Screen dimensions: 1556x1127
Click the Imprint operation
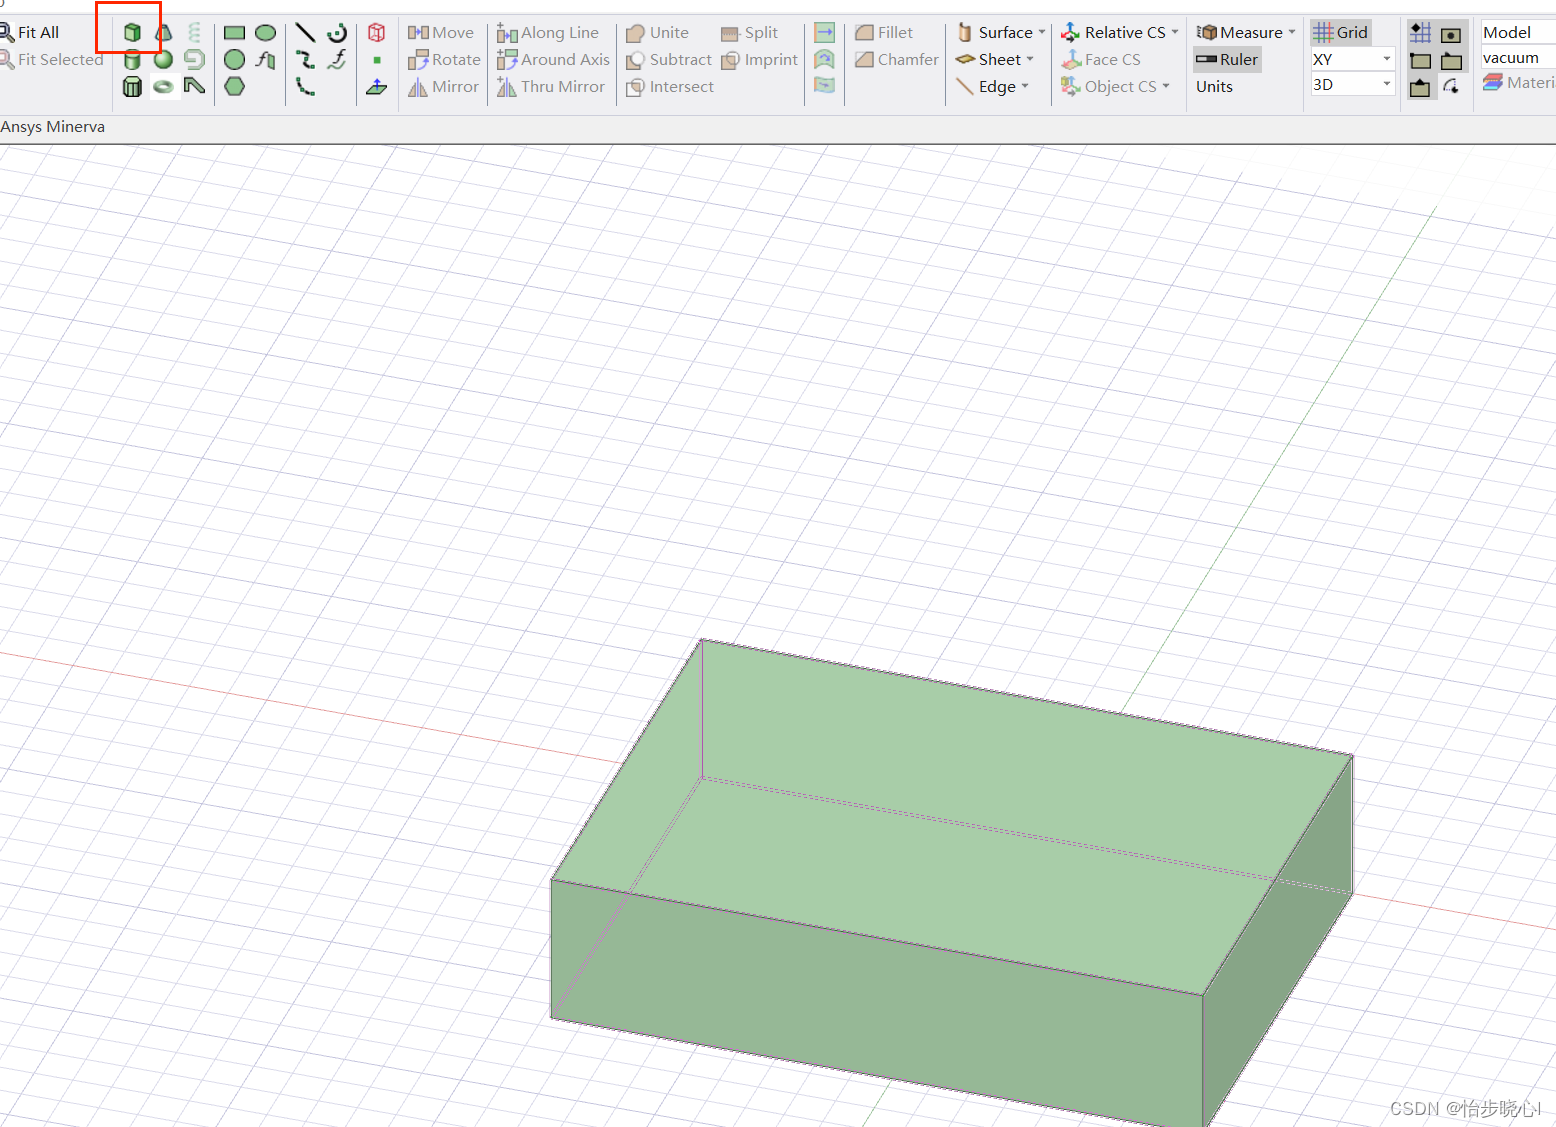[x=760, y=60]
